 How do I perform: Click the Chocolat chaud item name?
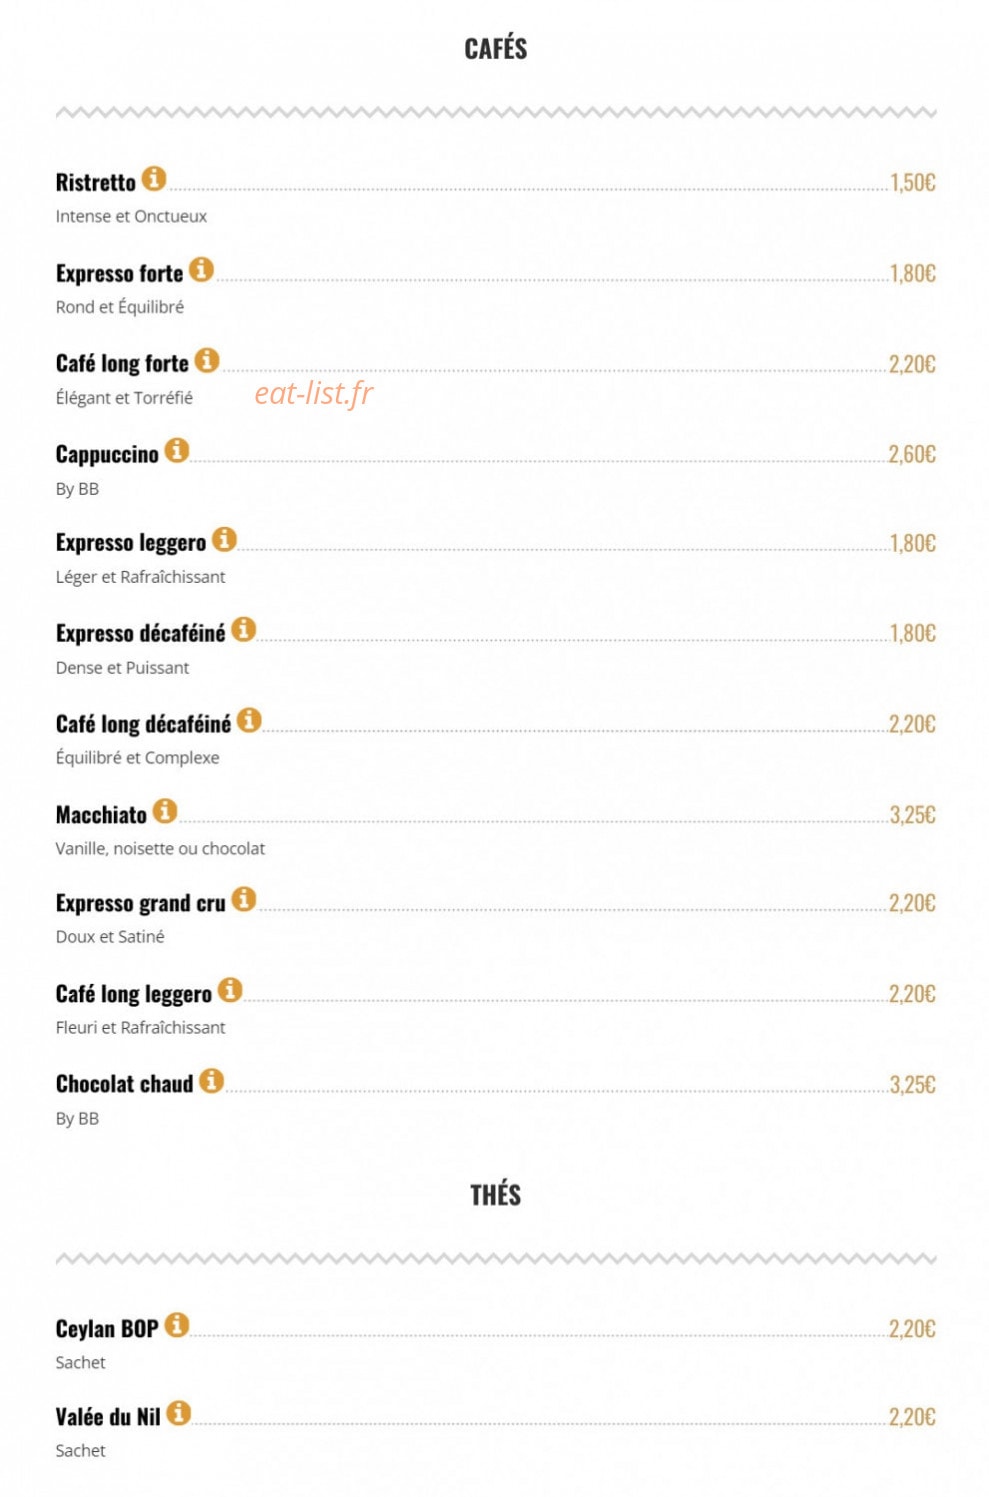point(124,1084)
